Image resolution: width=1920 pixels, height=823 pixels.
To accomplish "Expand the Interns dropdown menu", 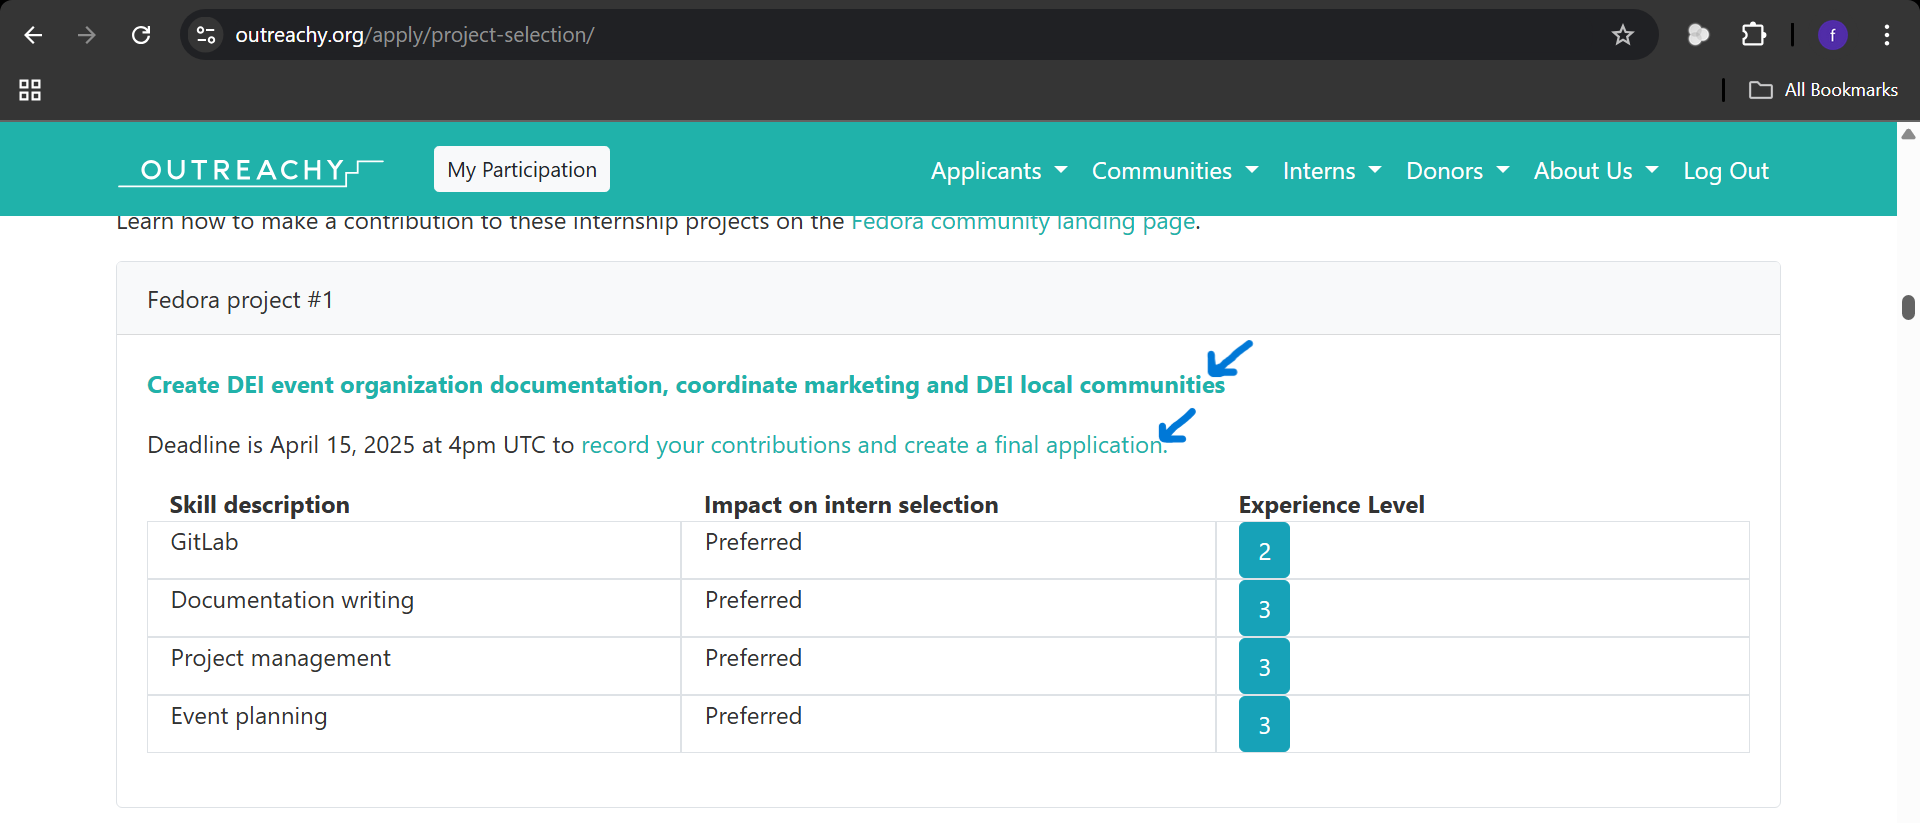I will point(1332,171).
